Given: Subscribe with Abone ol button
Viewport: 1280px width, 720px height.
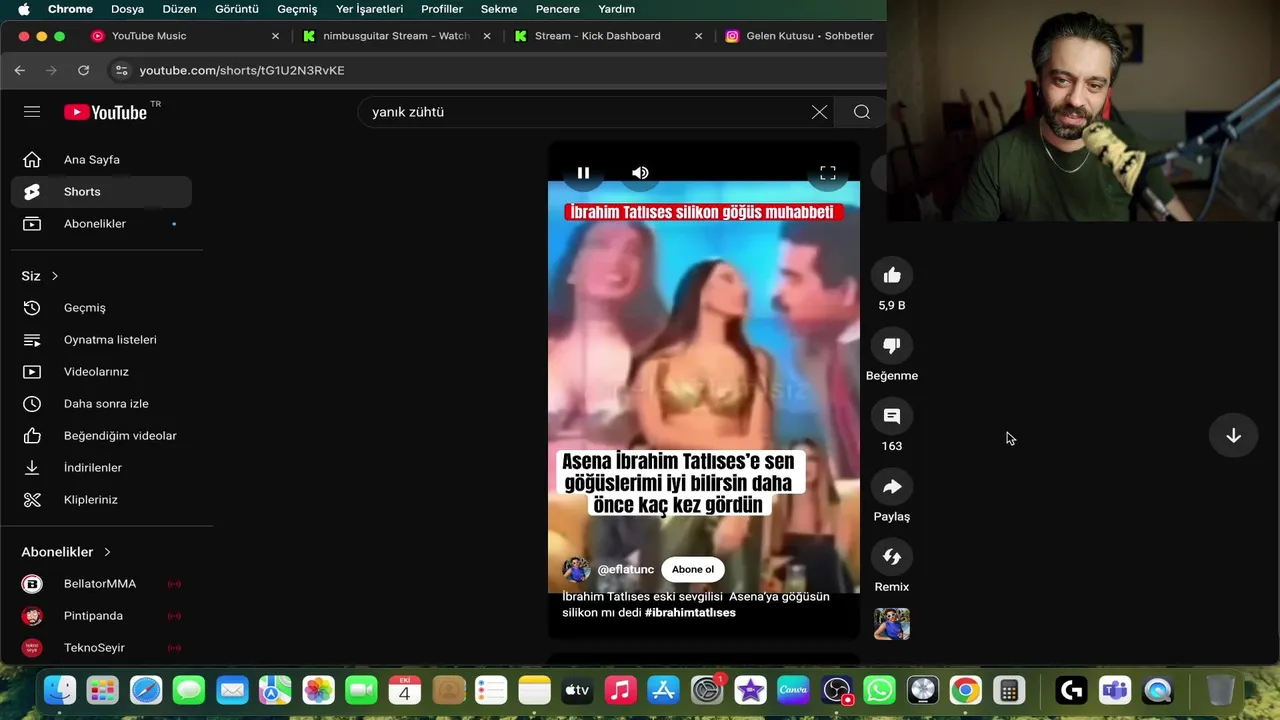Looking at the screenshot, I should click(693, 570).
